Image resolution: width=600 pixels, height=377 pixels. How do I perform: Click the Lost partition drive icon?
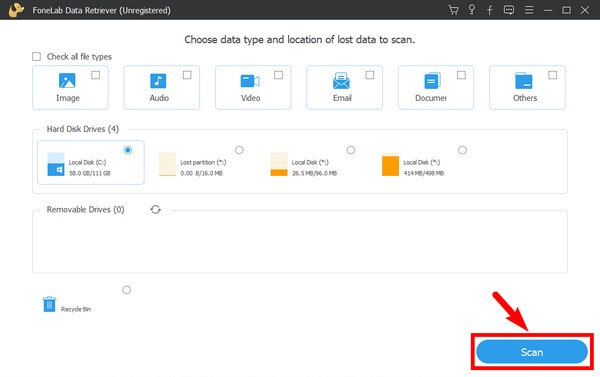tap(167, 164)
